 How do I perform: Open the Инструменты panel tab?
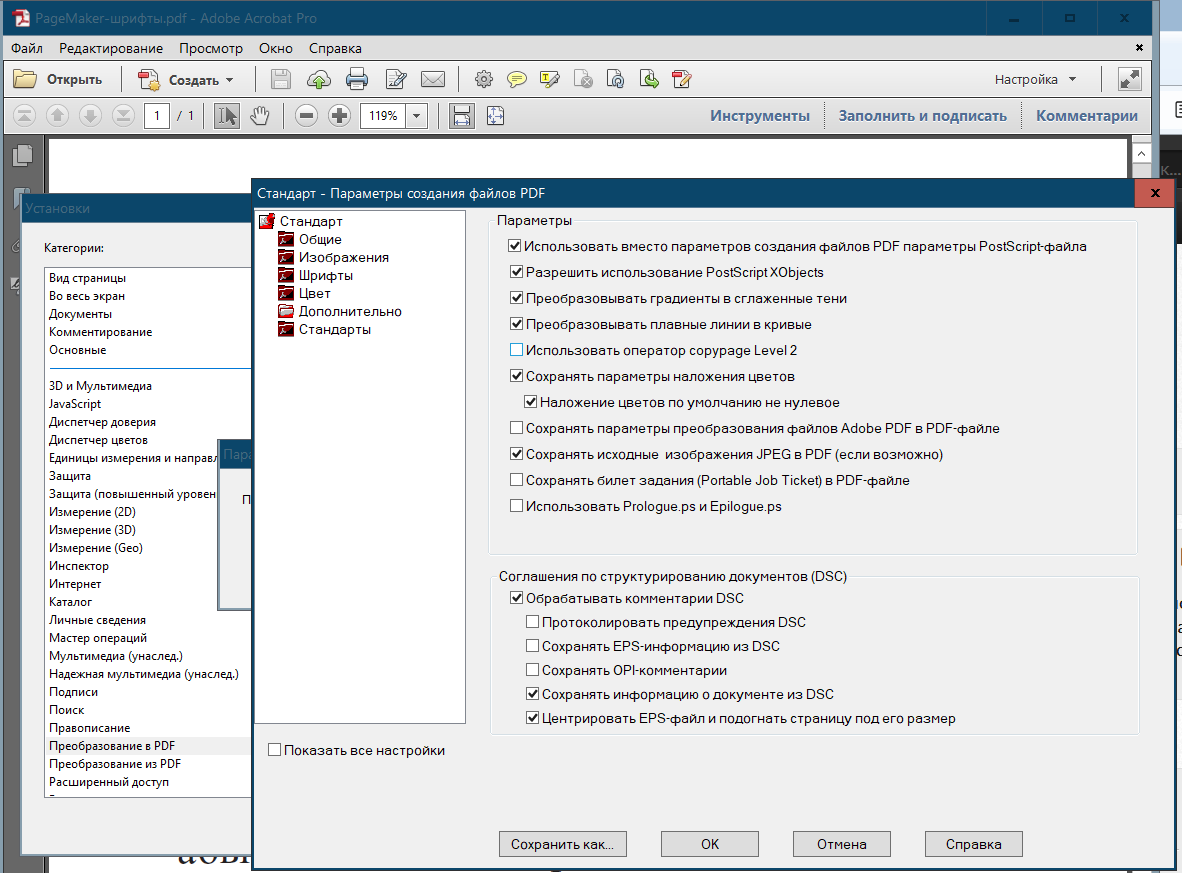coord(760,115)
